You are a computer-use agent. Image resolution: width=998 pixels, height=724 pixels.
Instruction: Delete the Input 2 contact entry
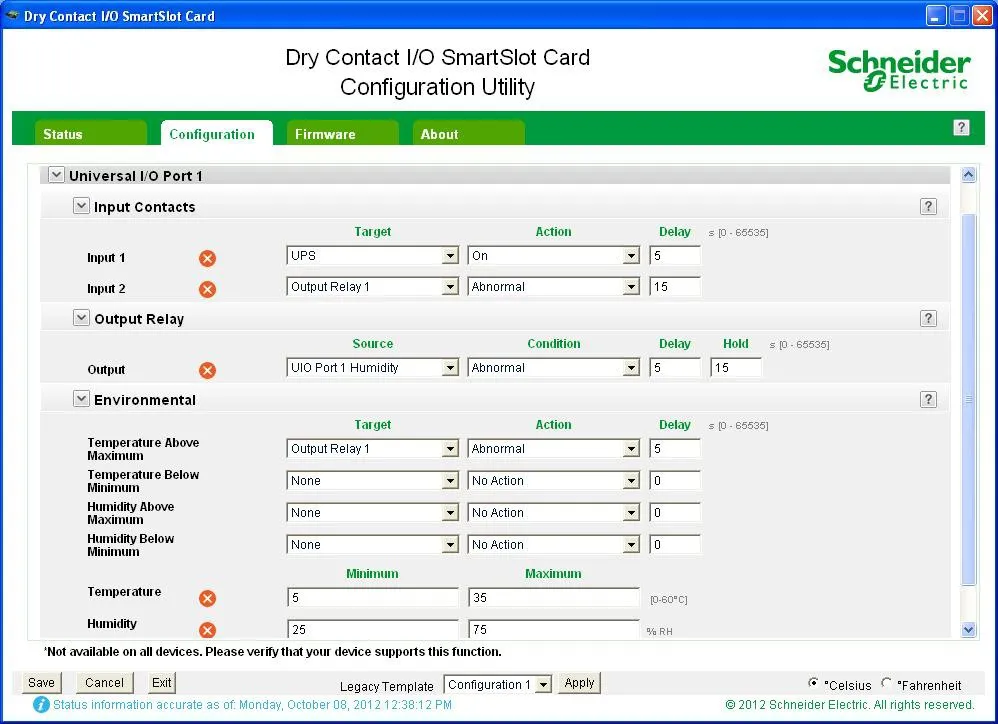207,288
